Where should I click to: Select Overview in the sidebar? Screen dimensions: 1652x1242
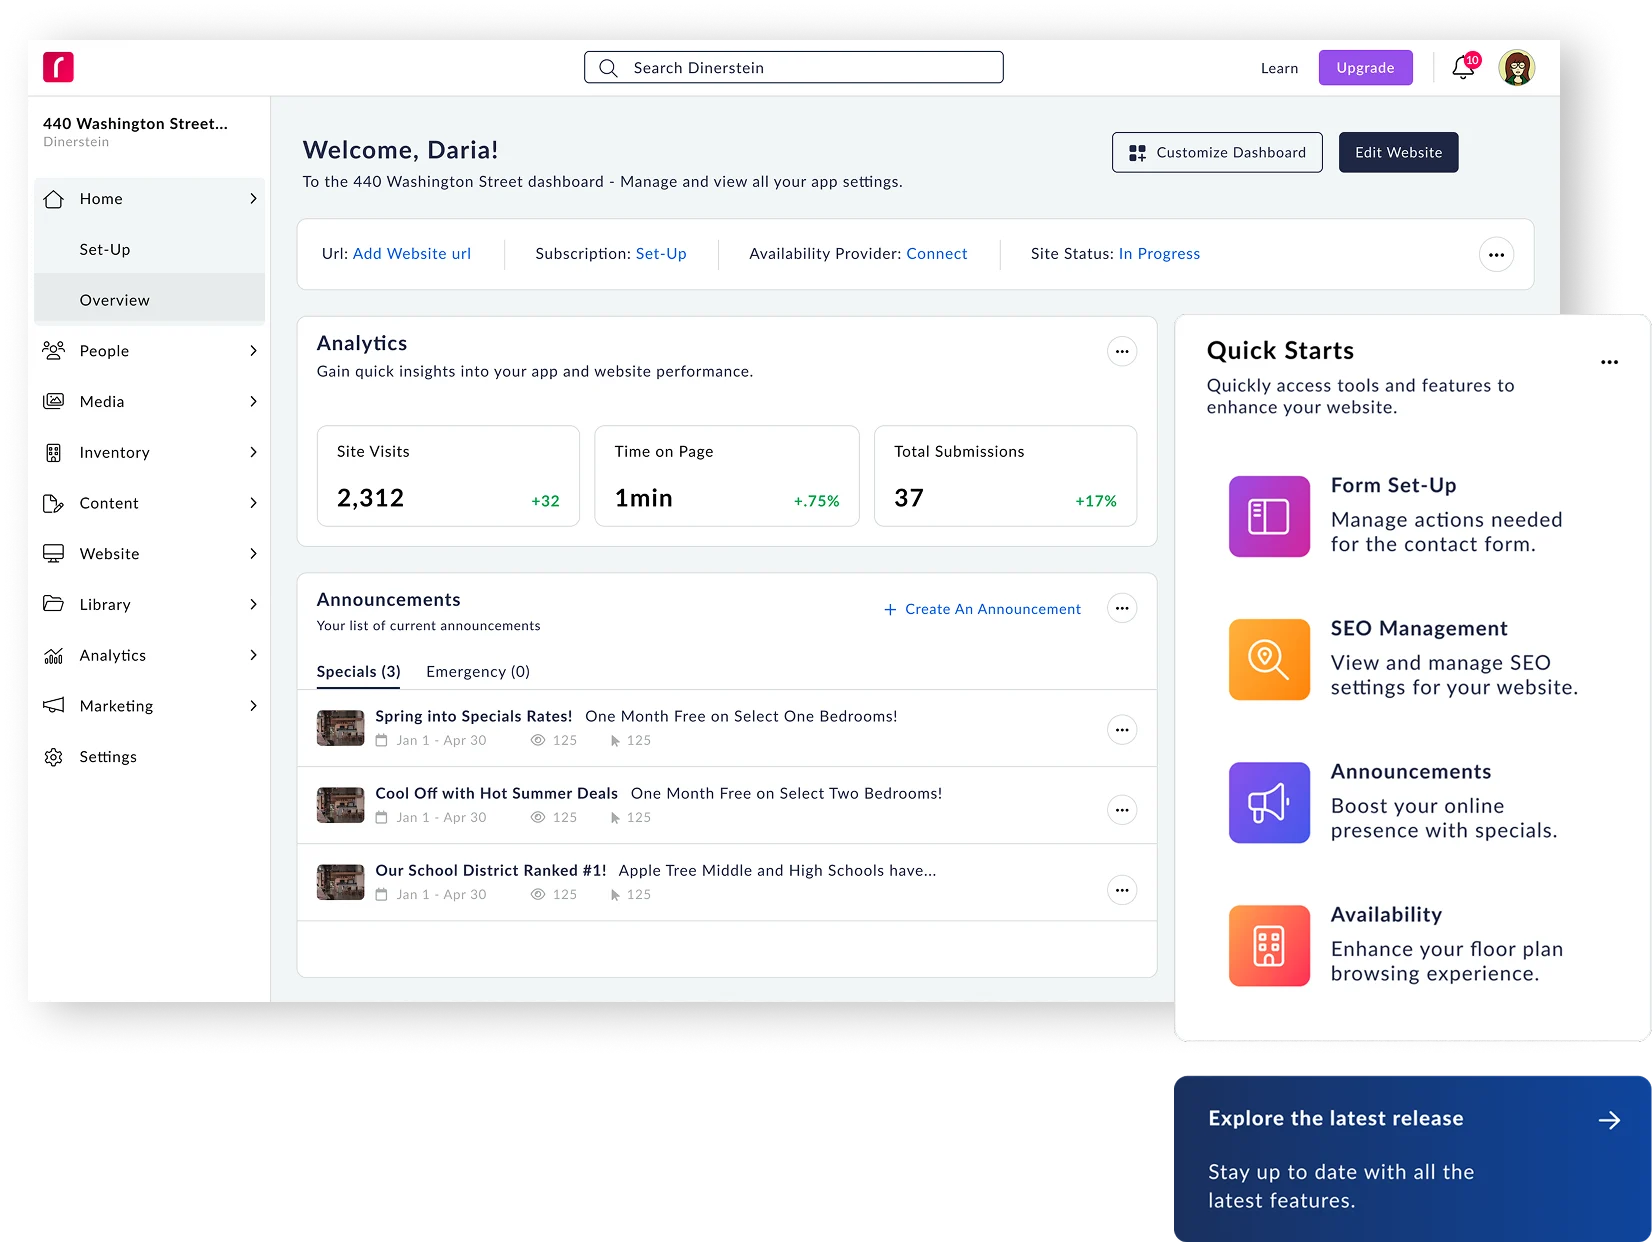(150, 300)
